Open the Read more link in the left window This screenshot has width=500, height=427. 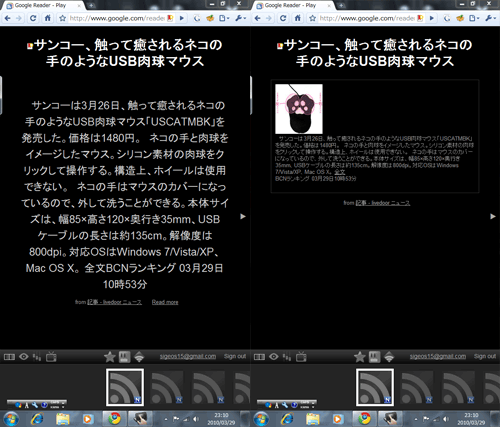[165, 302]
